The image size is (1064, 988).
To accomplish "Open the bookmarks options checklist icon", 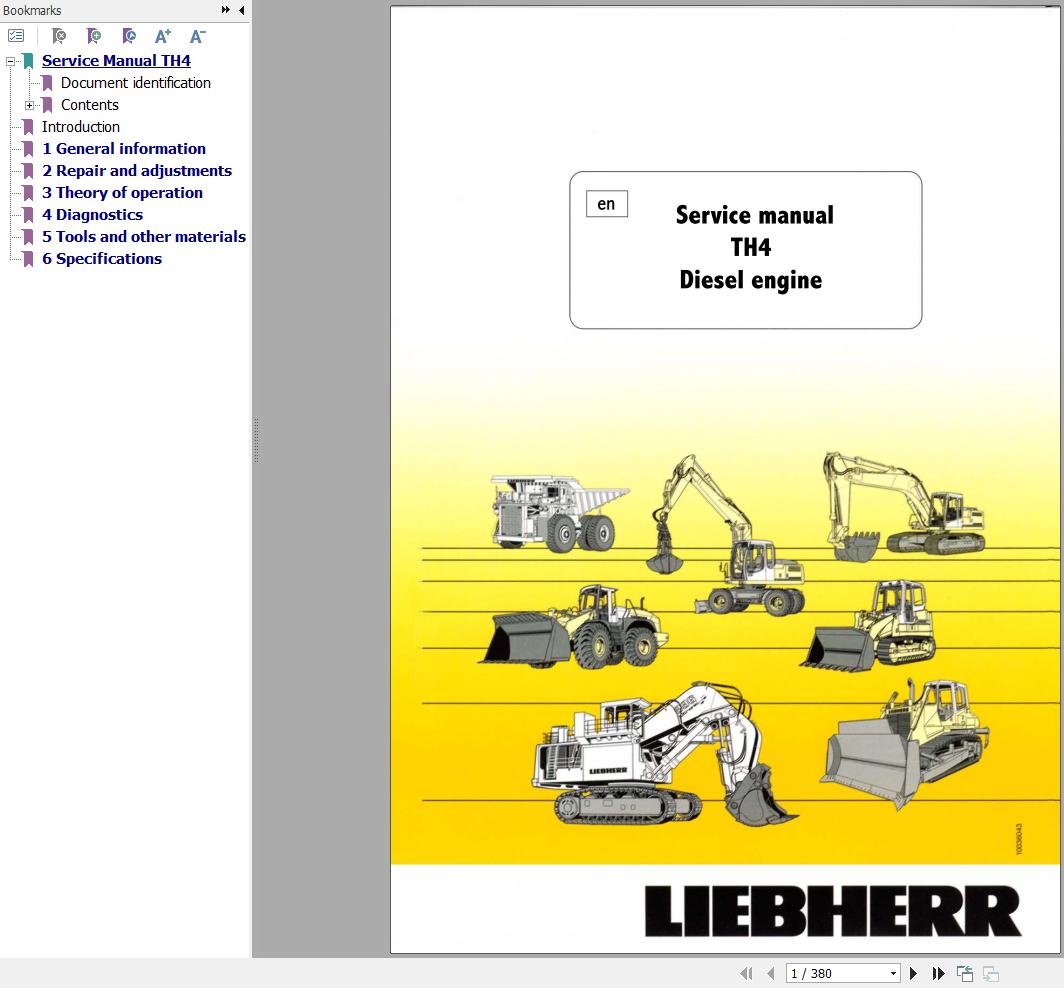I will click(x=16, y=35).
